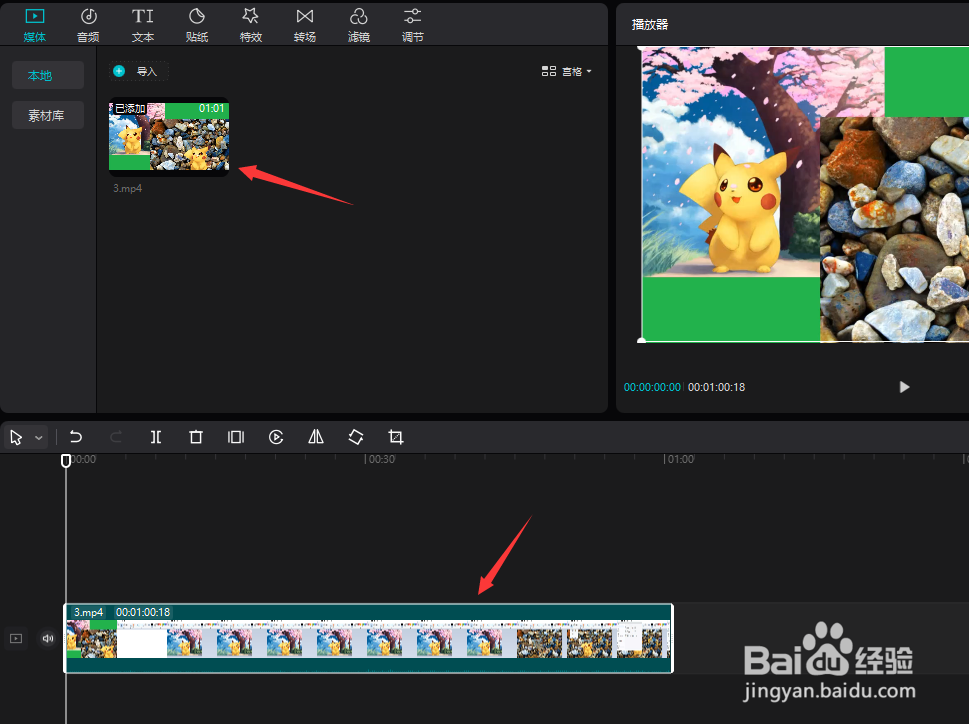Click the preview image in the player
The width and height of the screenshot is (969, 724).
click(805, 194)
